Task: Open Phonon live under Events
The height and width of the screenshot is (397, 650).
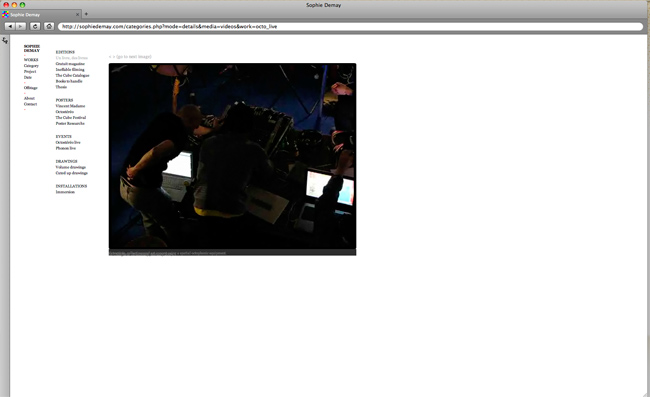Action: pos(65,148)
